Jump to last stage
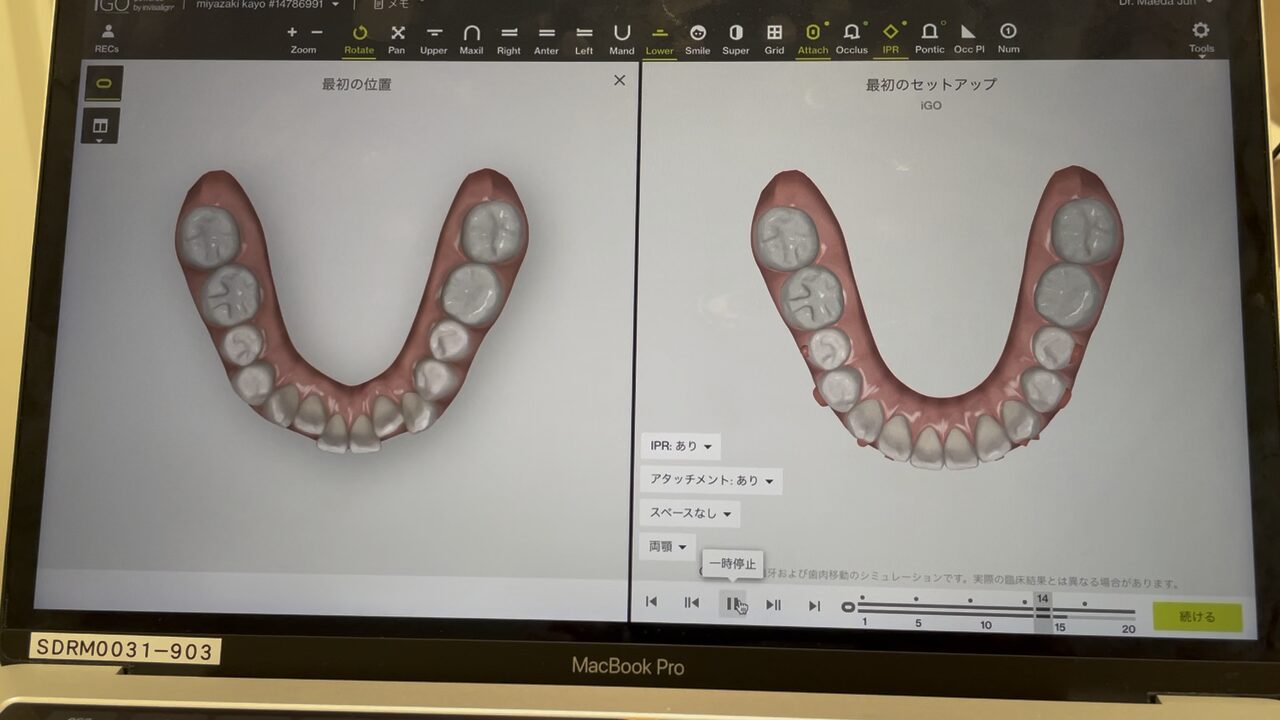This screenshot has height=720, width=1280. click(x=814, y=606)
